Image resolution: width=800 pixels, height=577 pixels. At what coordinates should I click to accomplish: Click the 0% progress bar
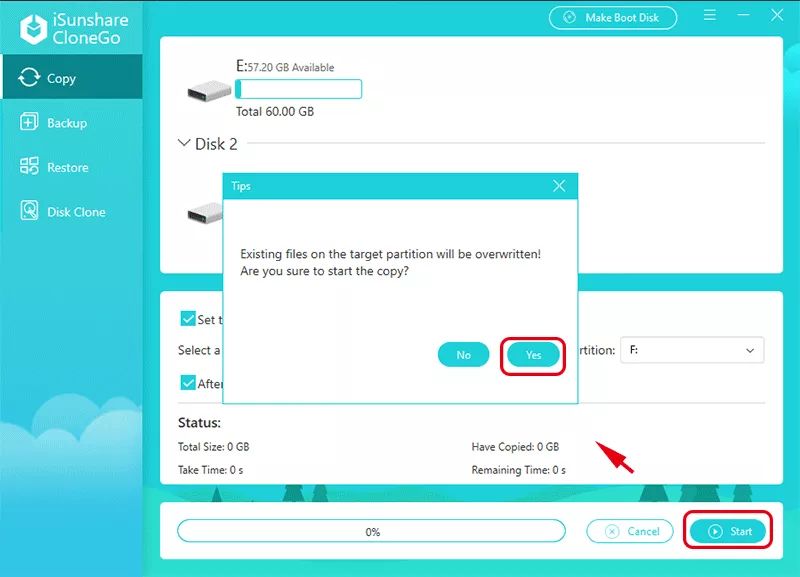point(372,531)
